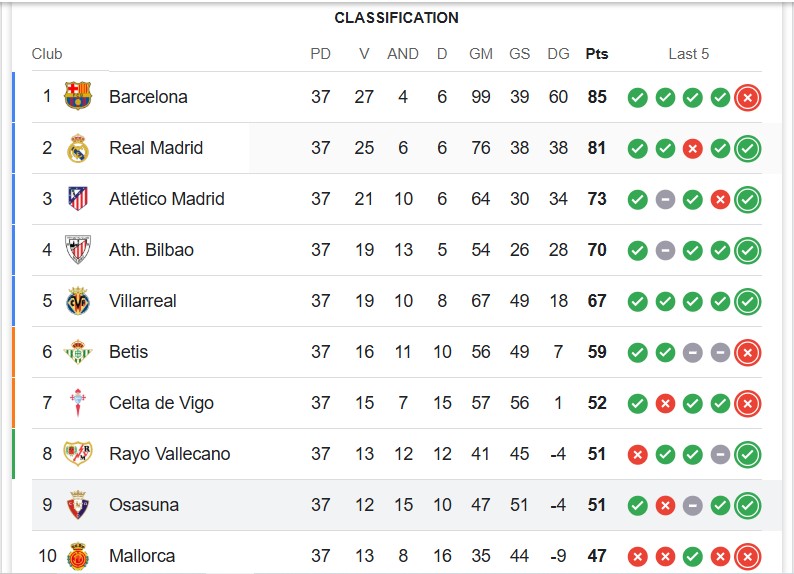This screenshot has height=574, width=794.
Task: Click the DG column header
Action: pos(558,54)
